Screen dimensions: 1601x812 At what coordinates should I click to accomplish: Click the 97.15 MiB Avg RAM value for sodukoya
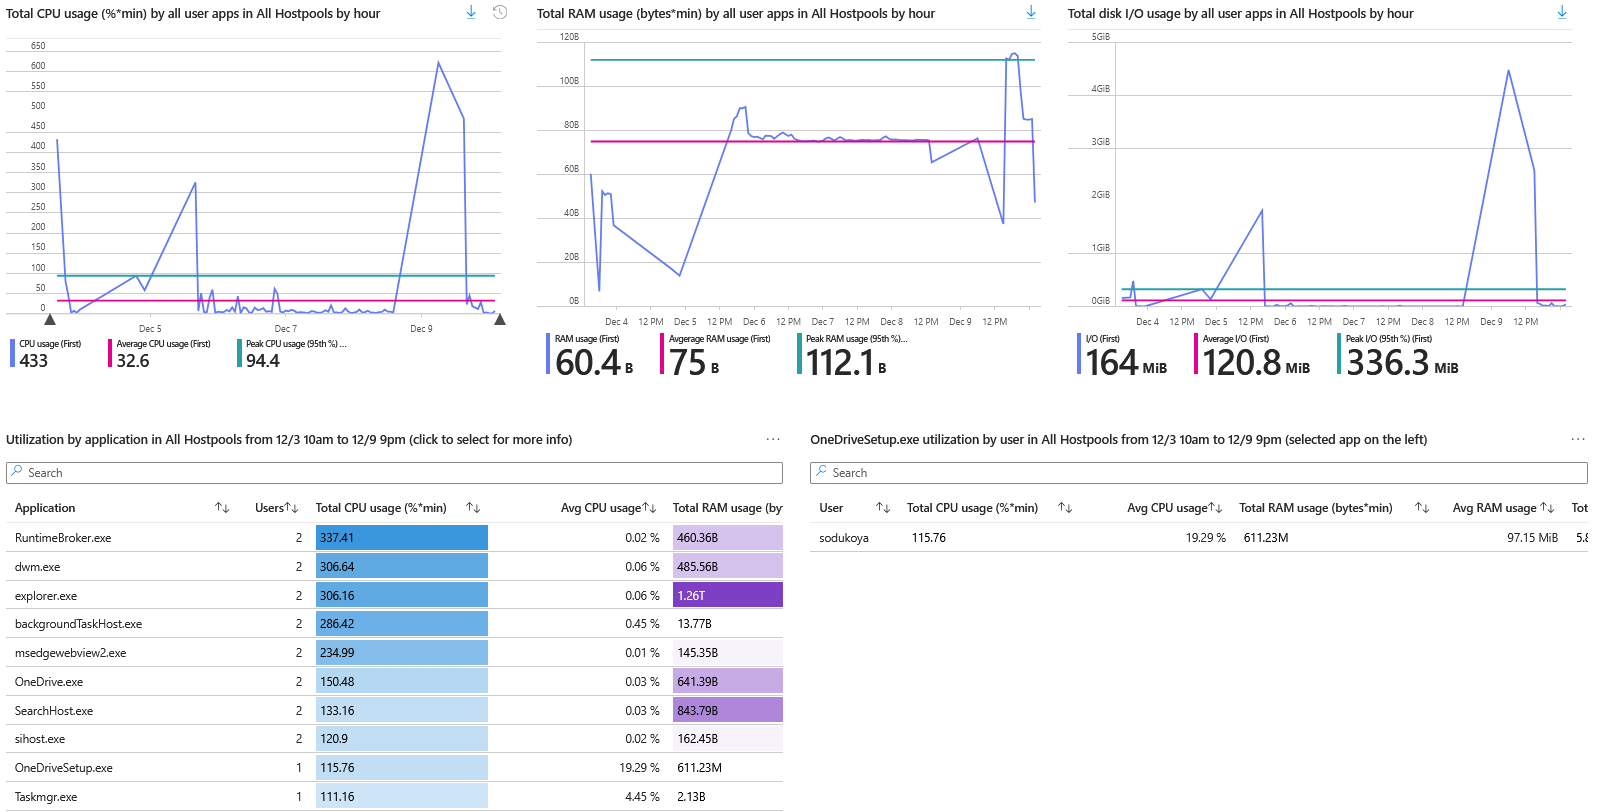coord(1532,538)
